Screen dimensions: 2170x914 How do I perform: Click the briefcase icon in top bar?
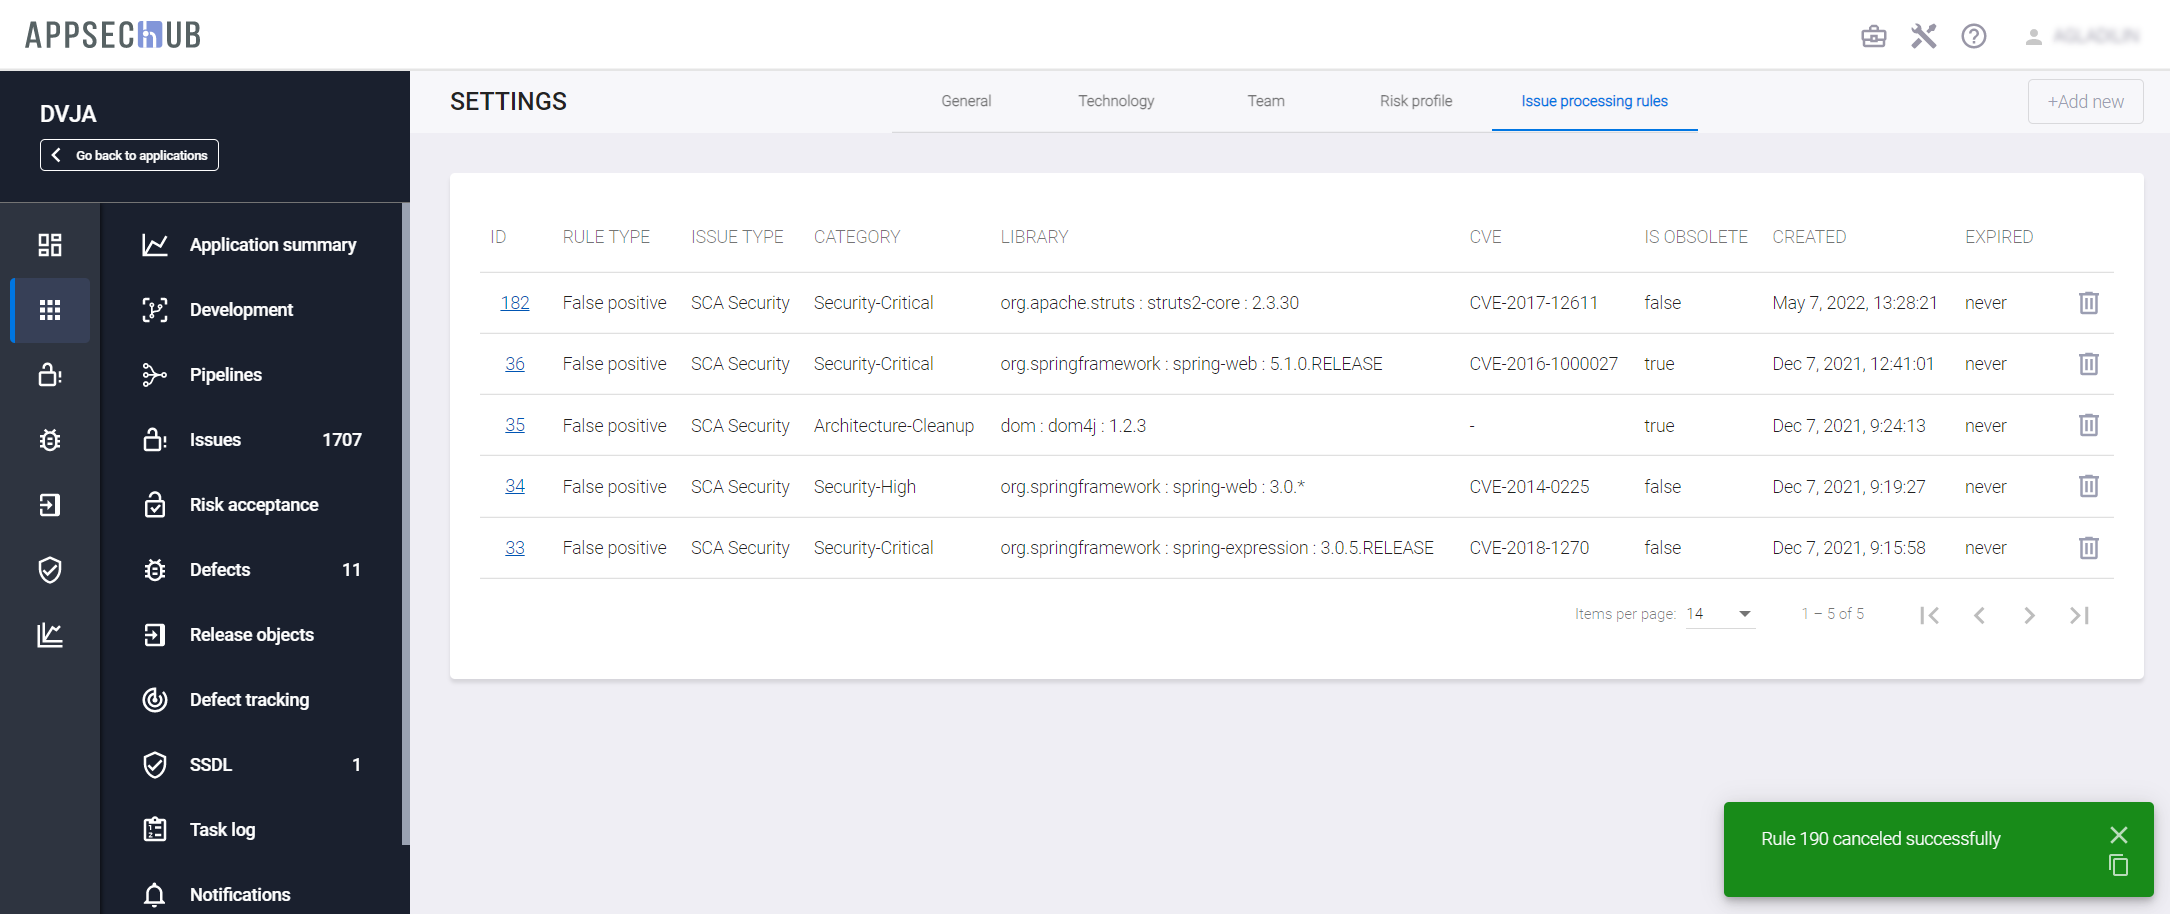(x=1873, y=36)
